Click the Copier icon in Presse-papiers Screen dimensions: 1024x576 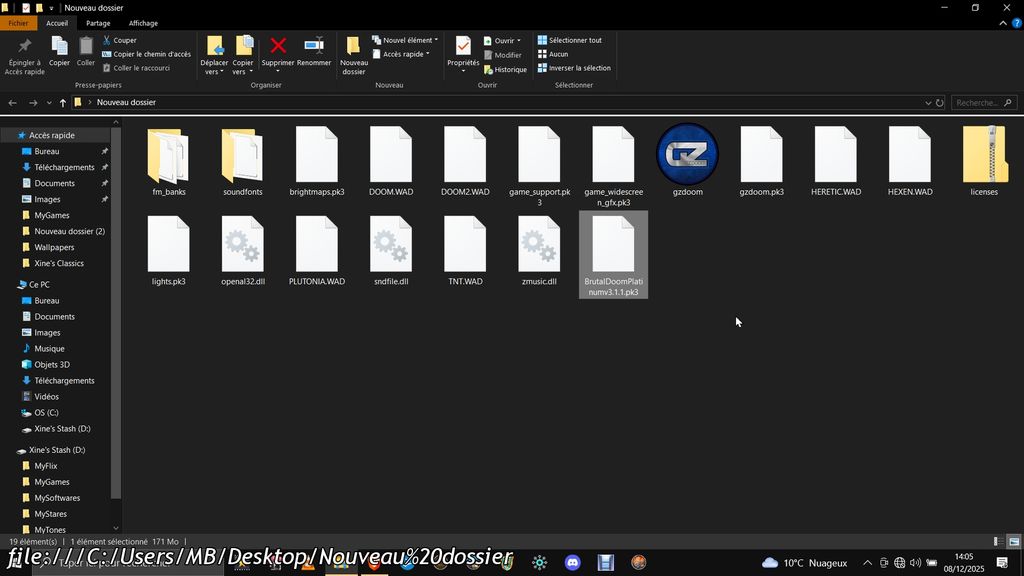[59, 47]
